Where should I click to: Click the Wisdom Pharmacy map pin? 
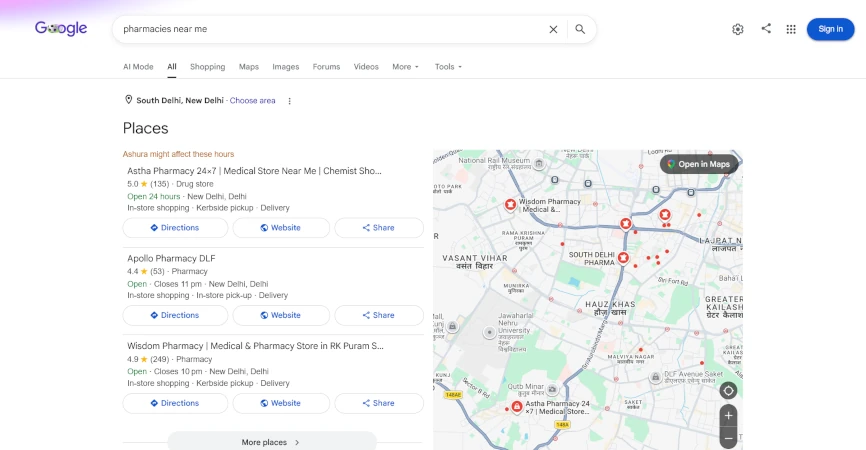510,205
